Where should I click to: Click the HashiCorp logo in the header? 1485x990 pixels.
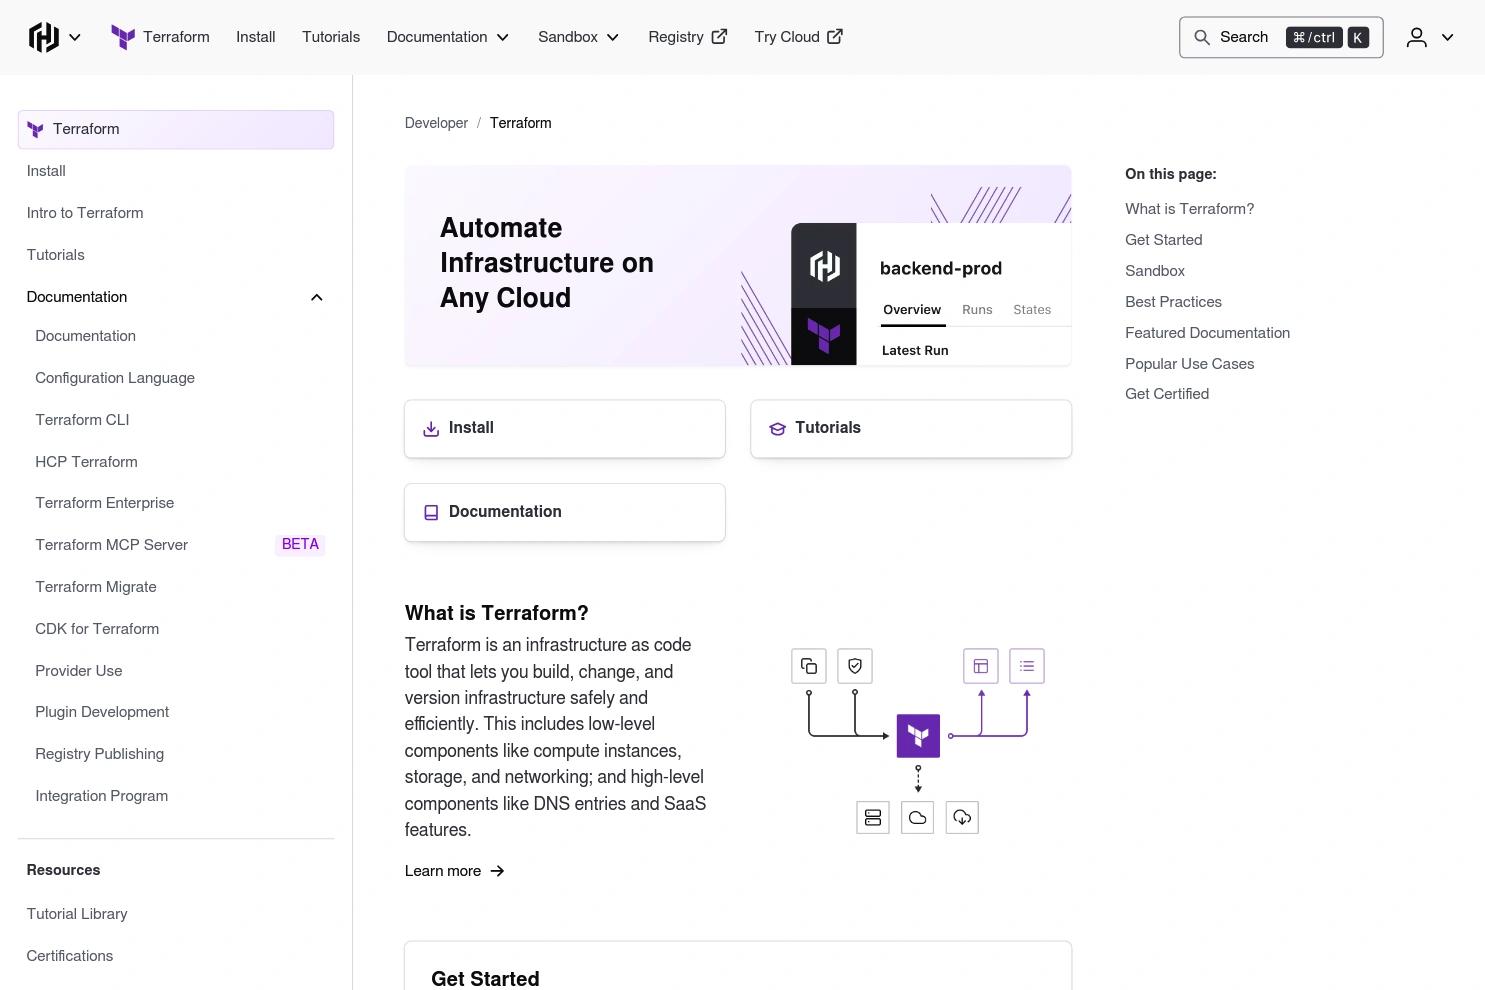click(44, 37)
